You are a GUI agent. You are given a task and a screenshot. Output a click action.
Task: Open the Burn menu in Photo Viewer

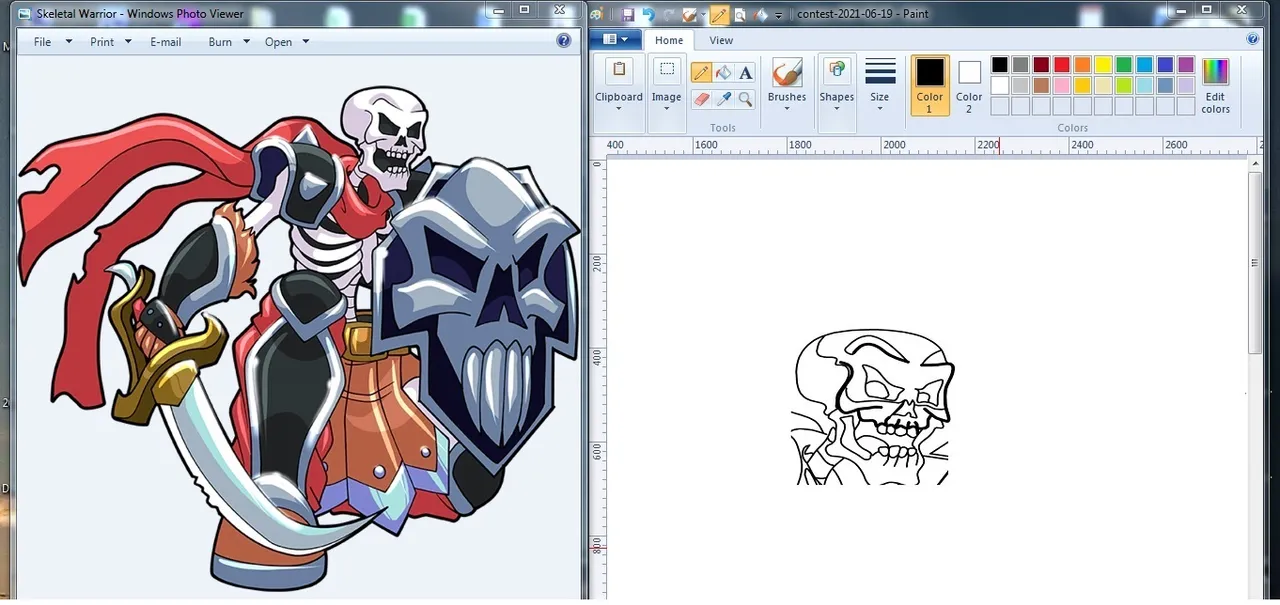[220, 42]
